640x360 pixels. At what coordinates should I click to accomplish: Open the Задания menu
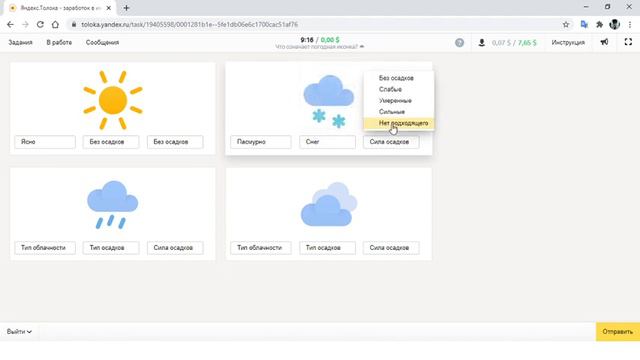pos(20,42)
